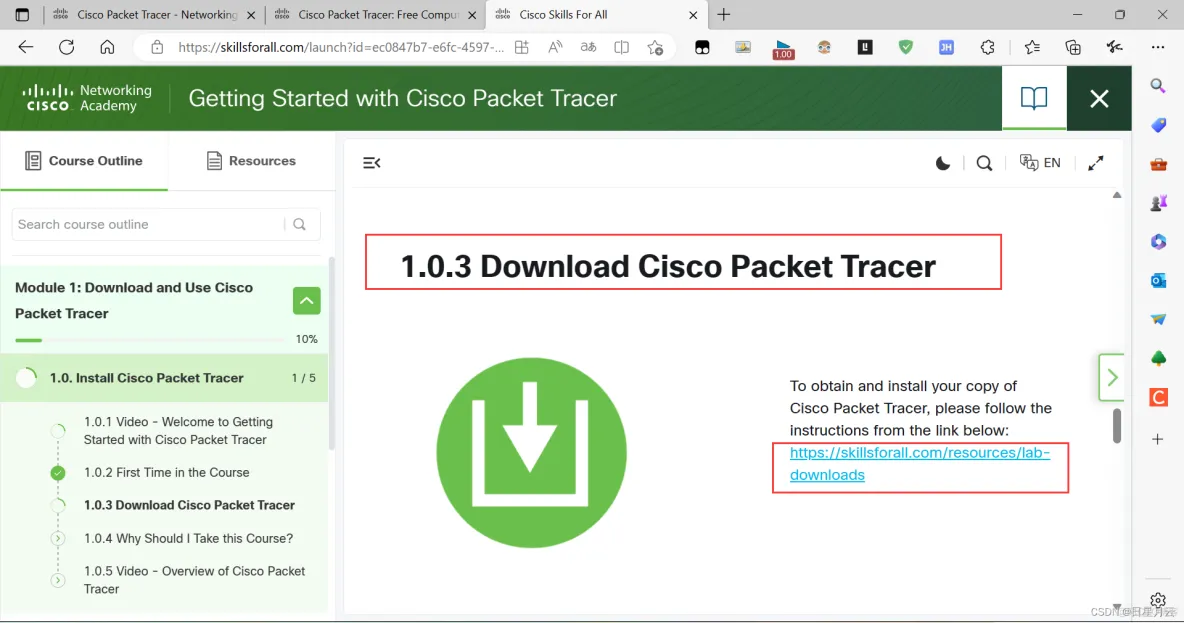
Task: Click the content area vertical scrollbar thumb
Action: click(x=1117, y=427)
